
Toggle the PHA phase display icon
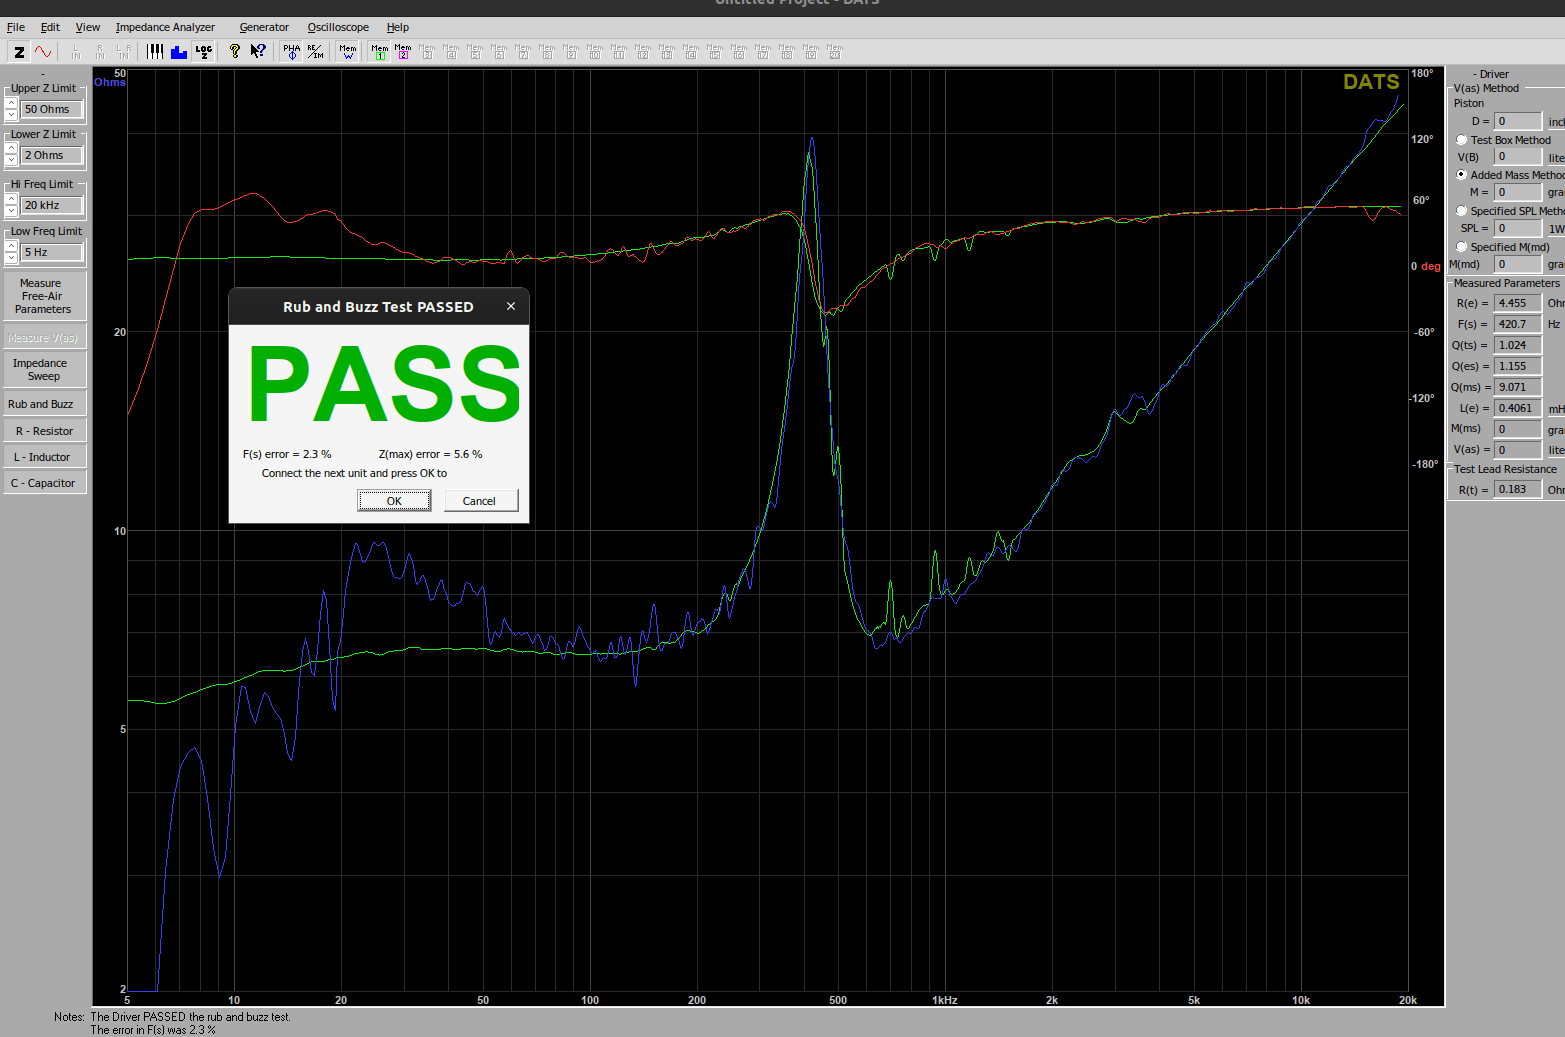coord(291,51)
